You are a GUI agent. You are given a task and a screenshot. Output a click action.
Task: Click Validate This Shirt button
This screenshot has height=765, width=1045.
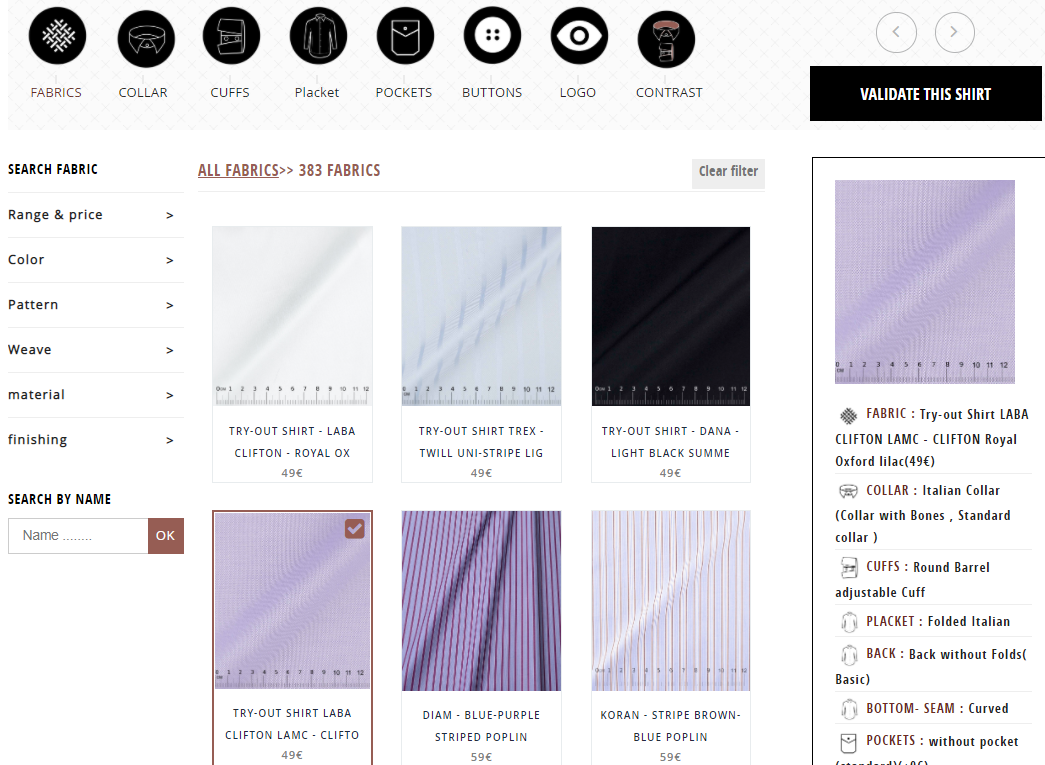click(926, 93)
